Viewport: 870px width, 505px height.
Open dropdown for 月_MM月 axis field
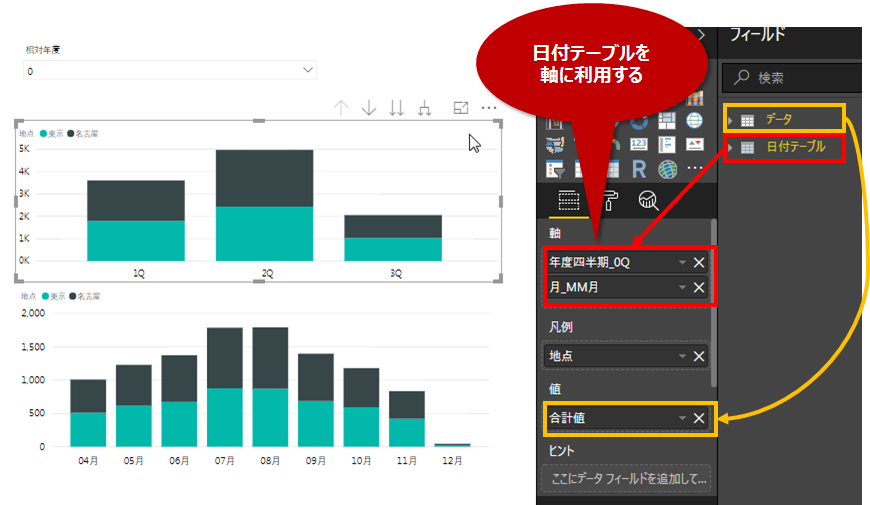click(682, 287)
